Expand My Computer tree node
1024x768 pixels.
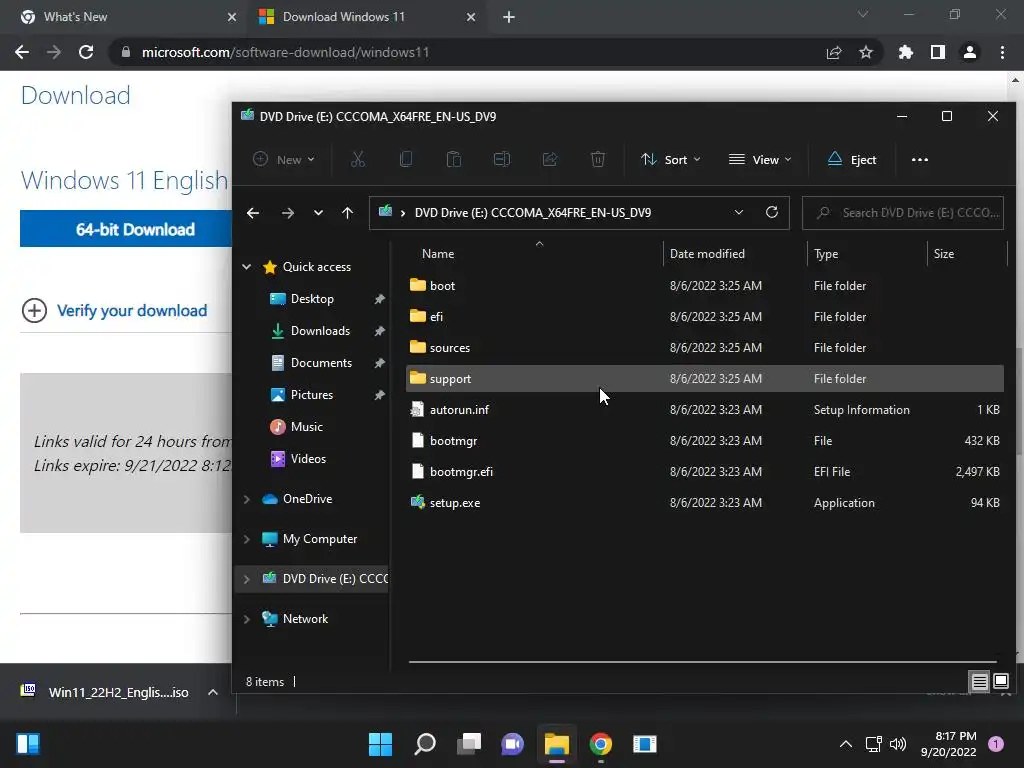246,539
